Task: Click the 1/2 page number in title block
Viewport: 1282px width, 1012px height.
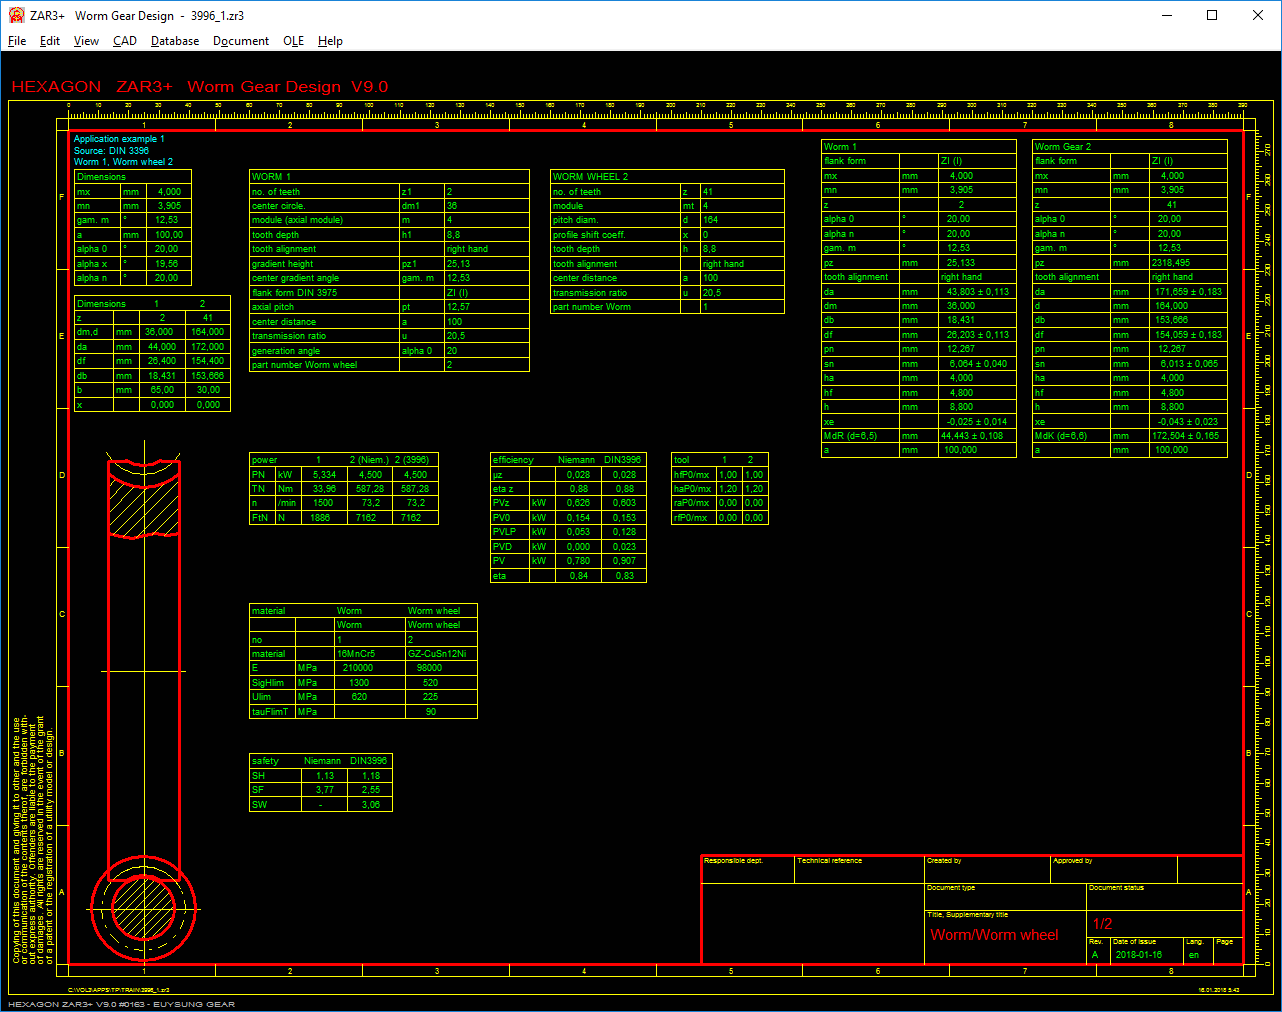Action: point(1102,924)
